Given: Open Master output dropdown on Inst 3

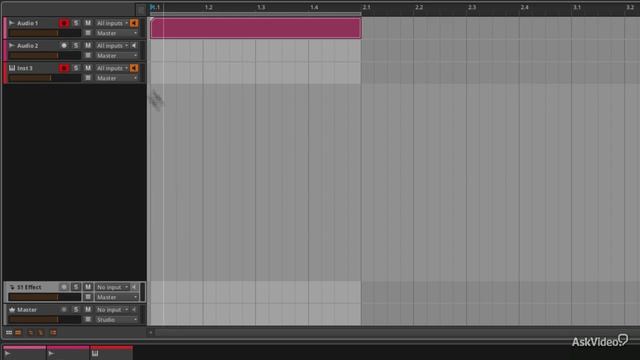Looking at the screenshot, I should point(117,78).
